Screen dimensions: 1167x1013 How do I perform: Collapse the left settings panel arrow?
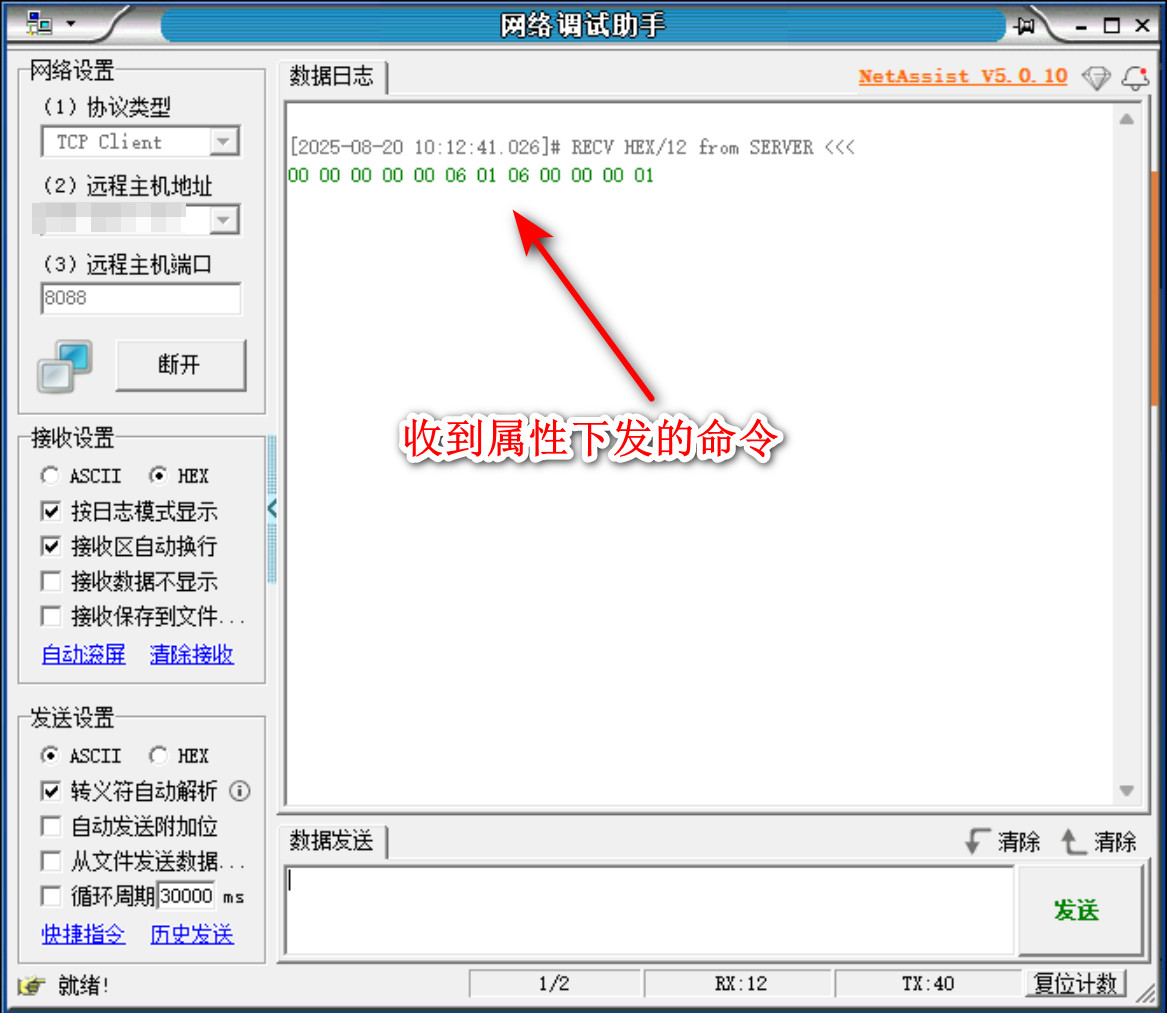pos(271,508)
